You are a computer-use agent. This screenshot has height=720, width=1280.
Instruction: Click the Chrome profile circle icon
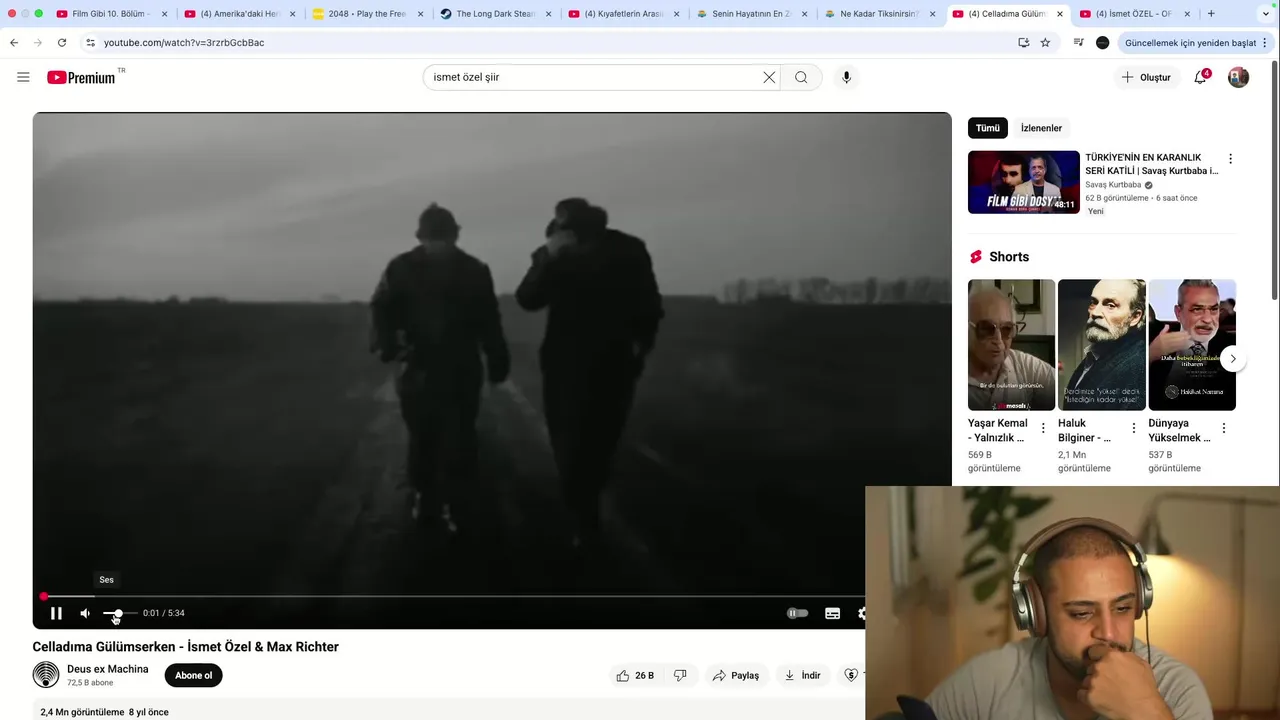coord(1102,43)
